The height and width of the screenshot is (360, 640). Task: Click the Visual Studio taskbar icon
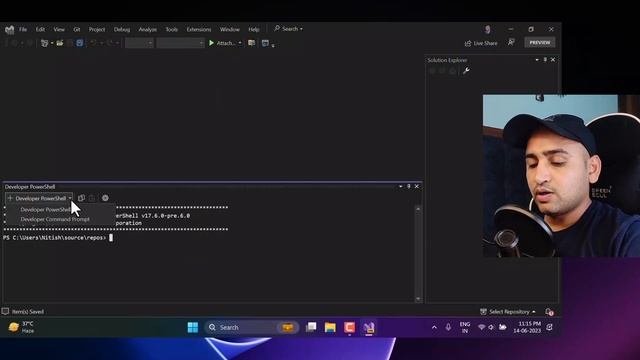(369, 327)
